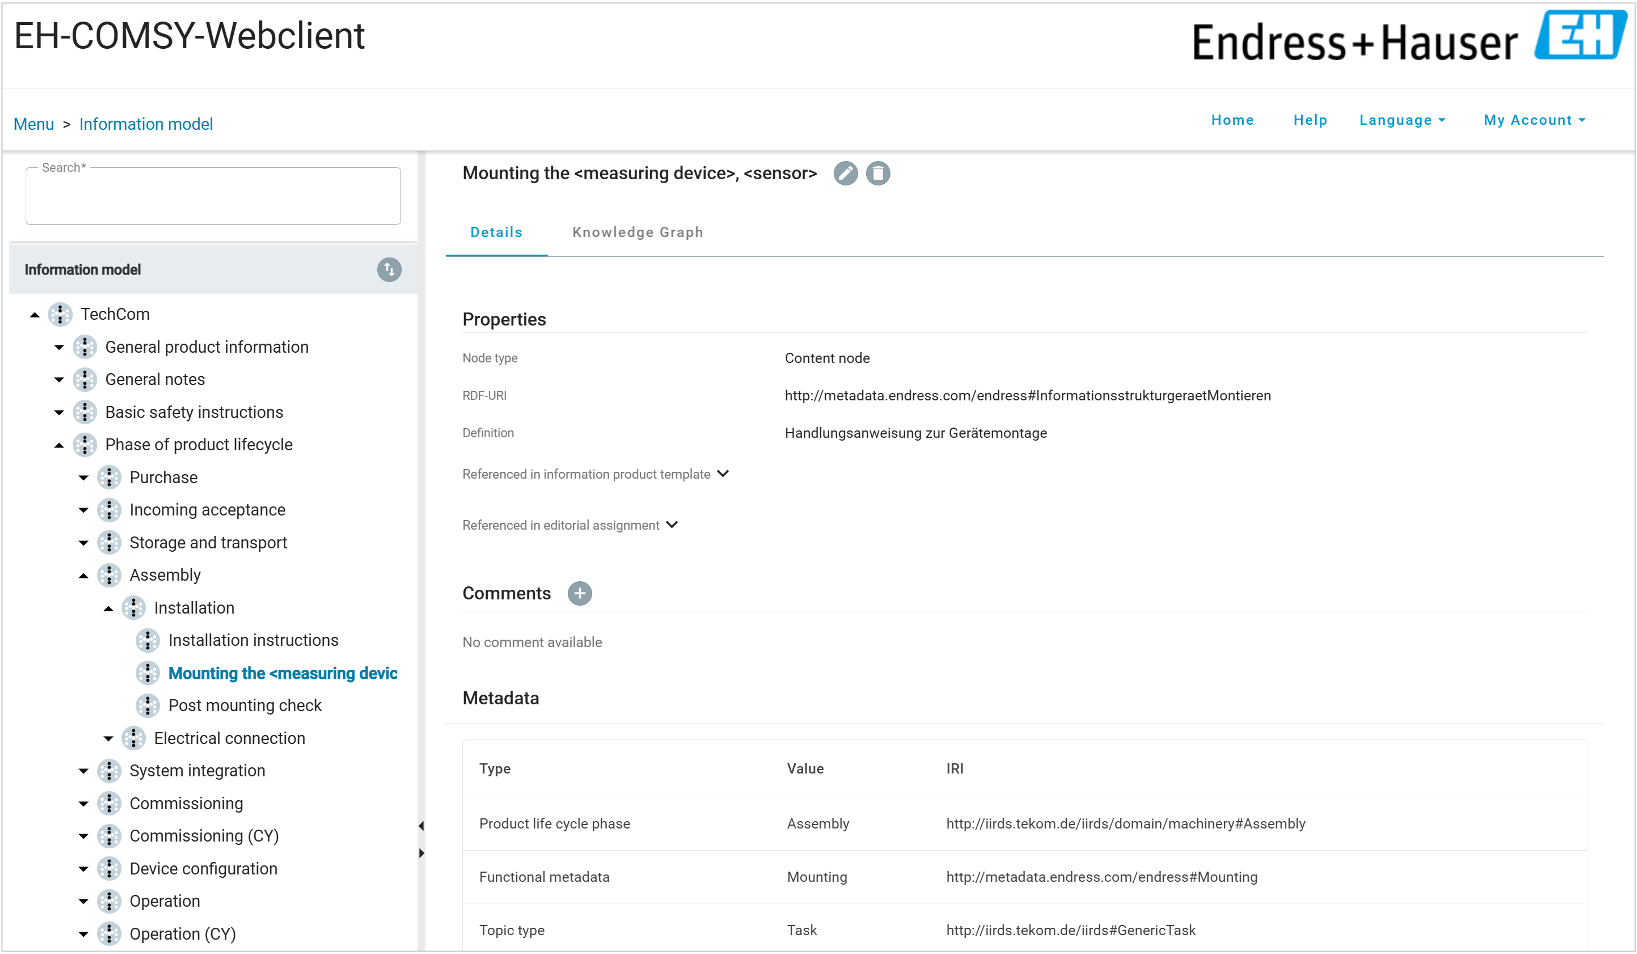Click the edit pencil icon beside title
This screenshot has height=954, width=1637.
(846, 173)
